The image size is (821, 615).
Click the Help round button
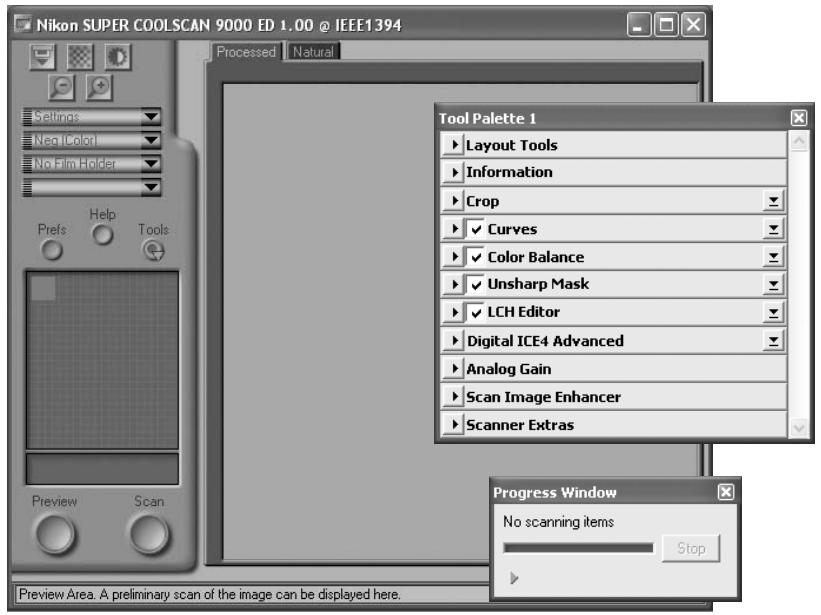coord(103,235)
